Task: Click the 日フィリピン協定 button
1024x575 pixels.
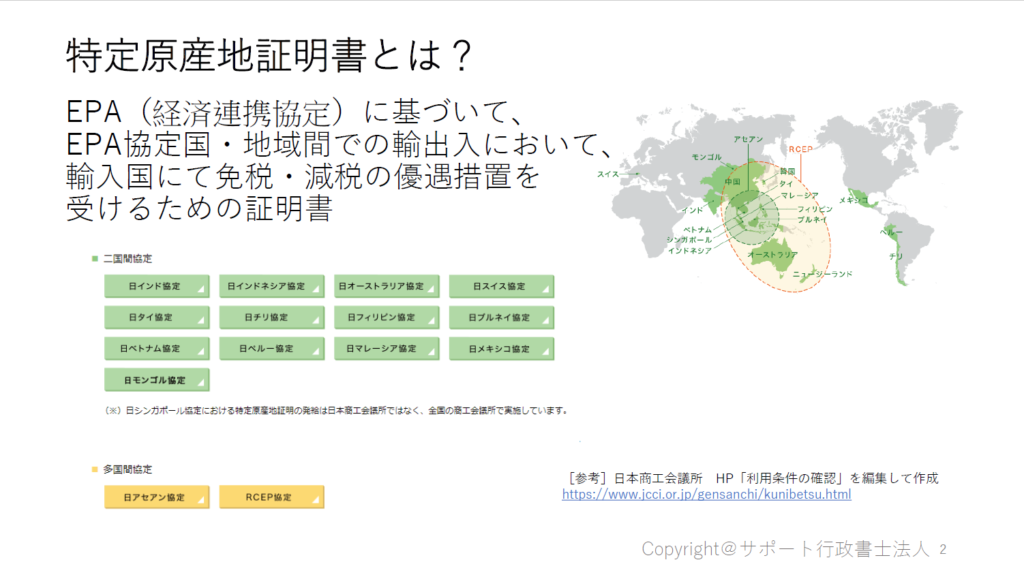Action: [x=386, y=317]
